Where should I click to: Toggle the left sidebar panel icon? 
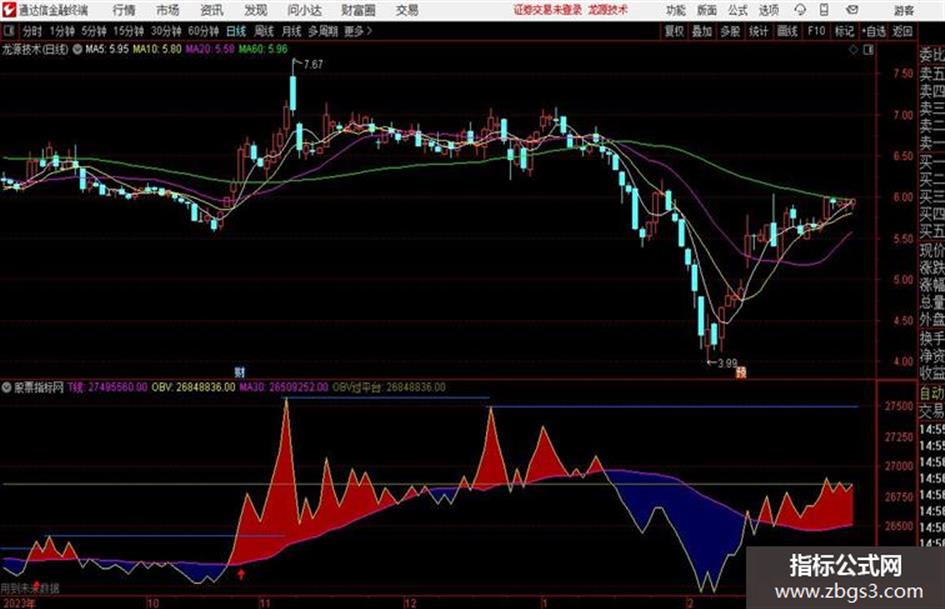[x=9, y=31]
